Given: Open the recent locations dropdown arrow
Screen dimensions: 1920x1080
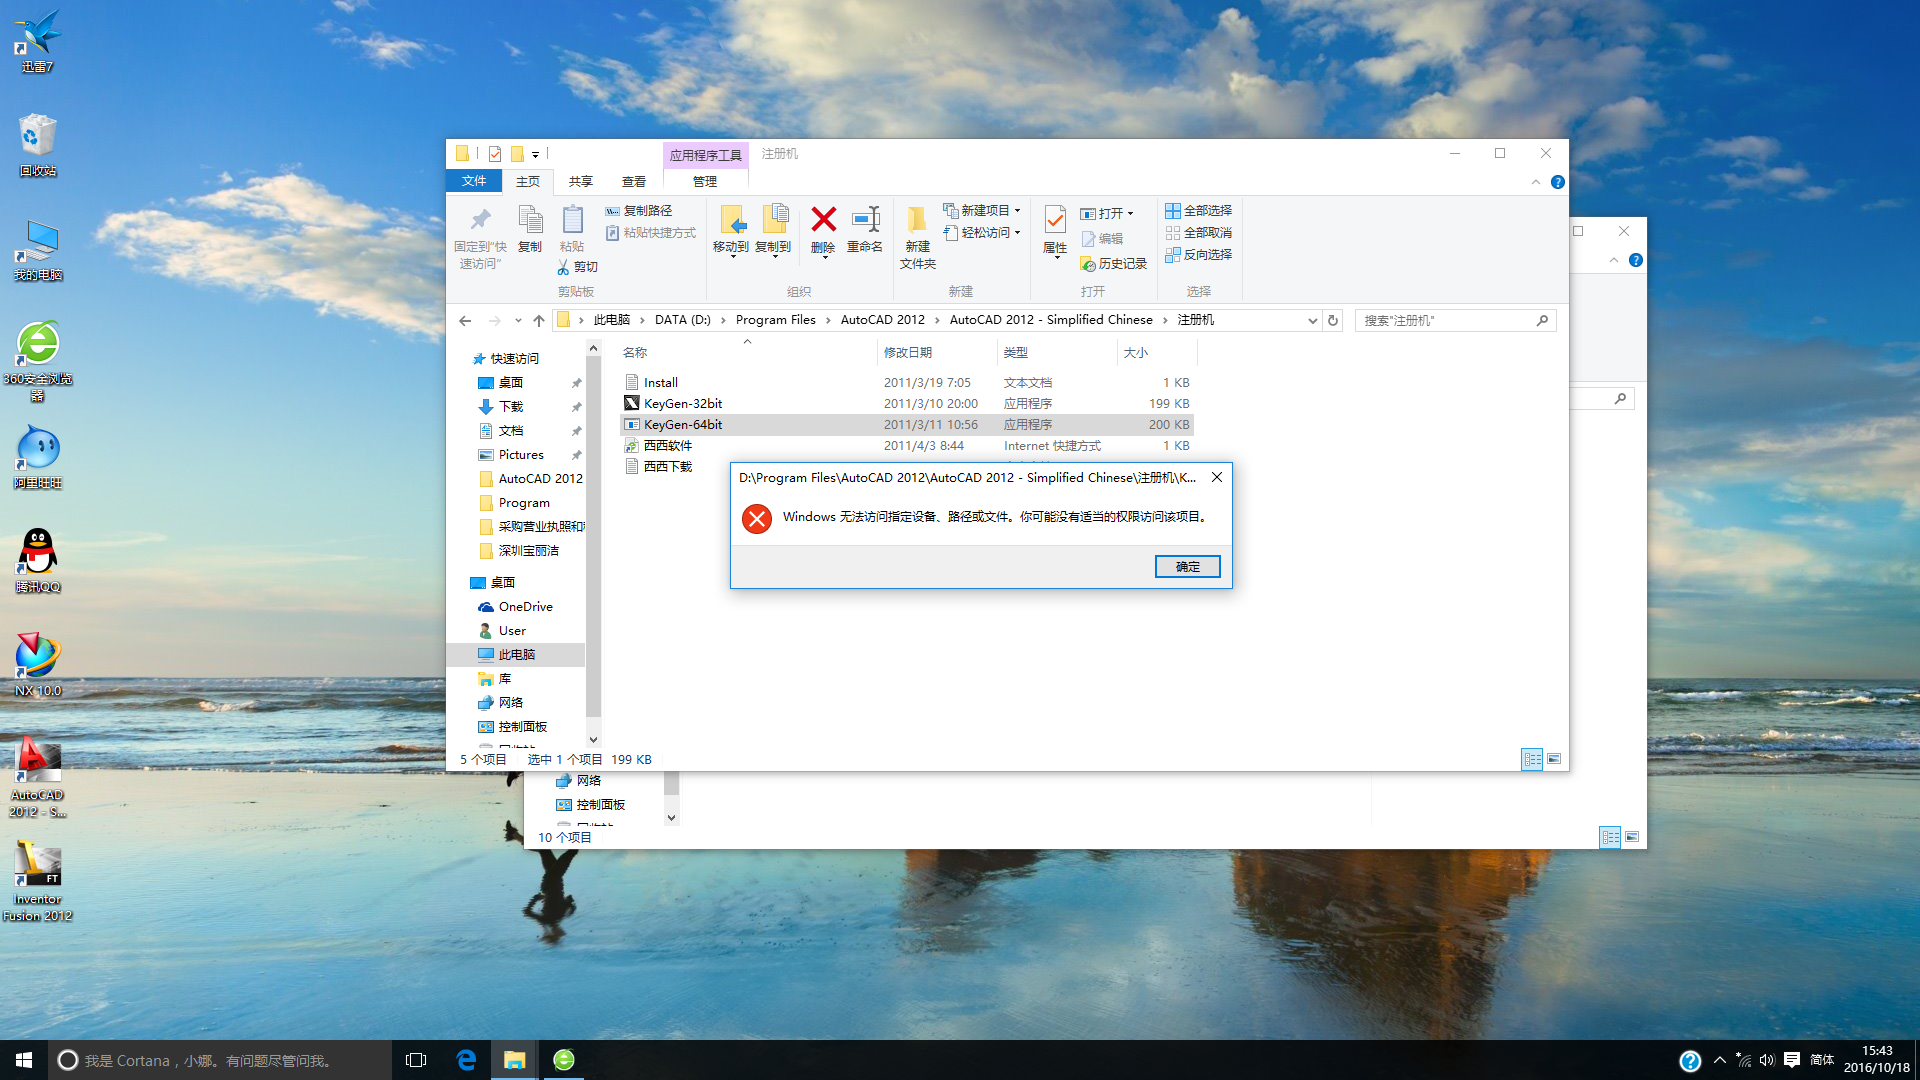Looking at the screenshot, I should (x=518, y=320).
